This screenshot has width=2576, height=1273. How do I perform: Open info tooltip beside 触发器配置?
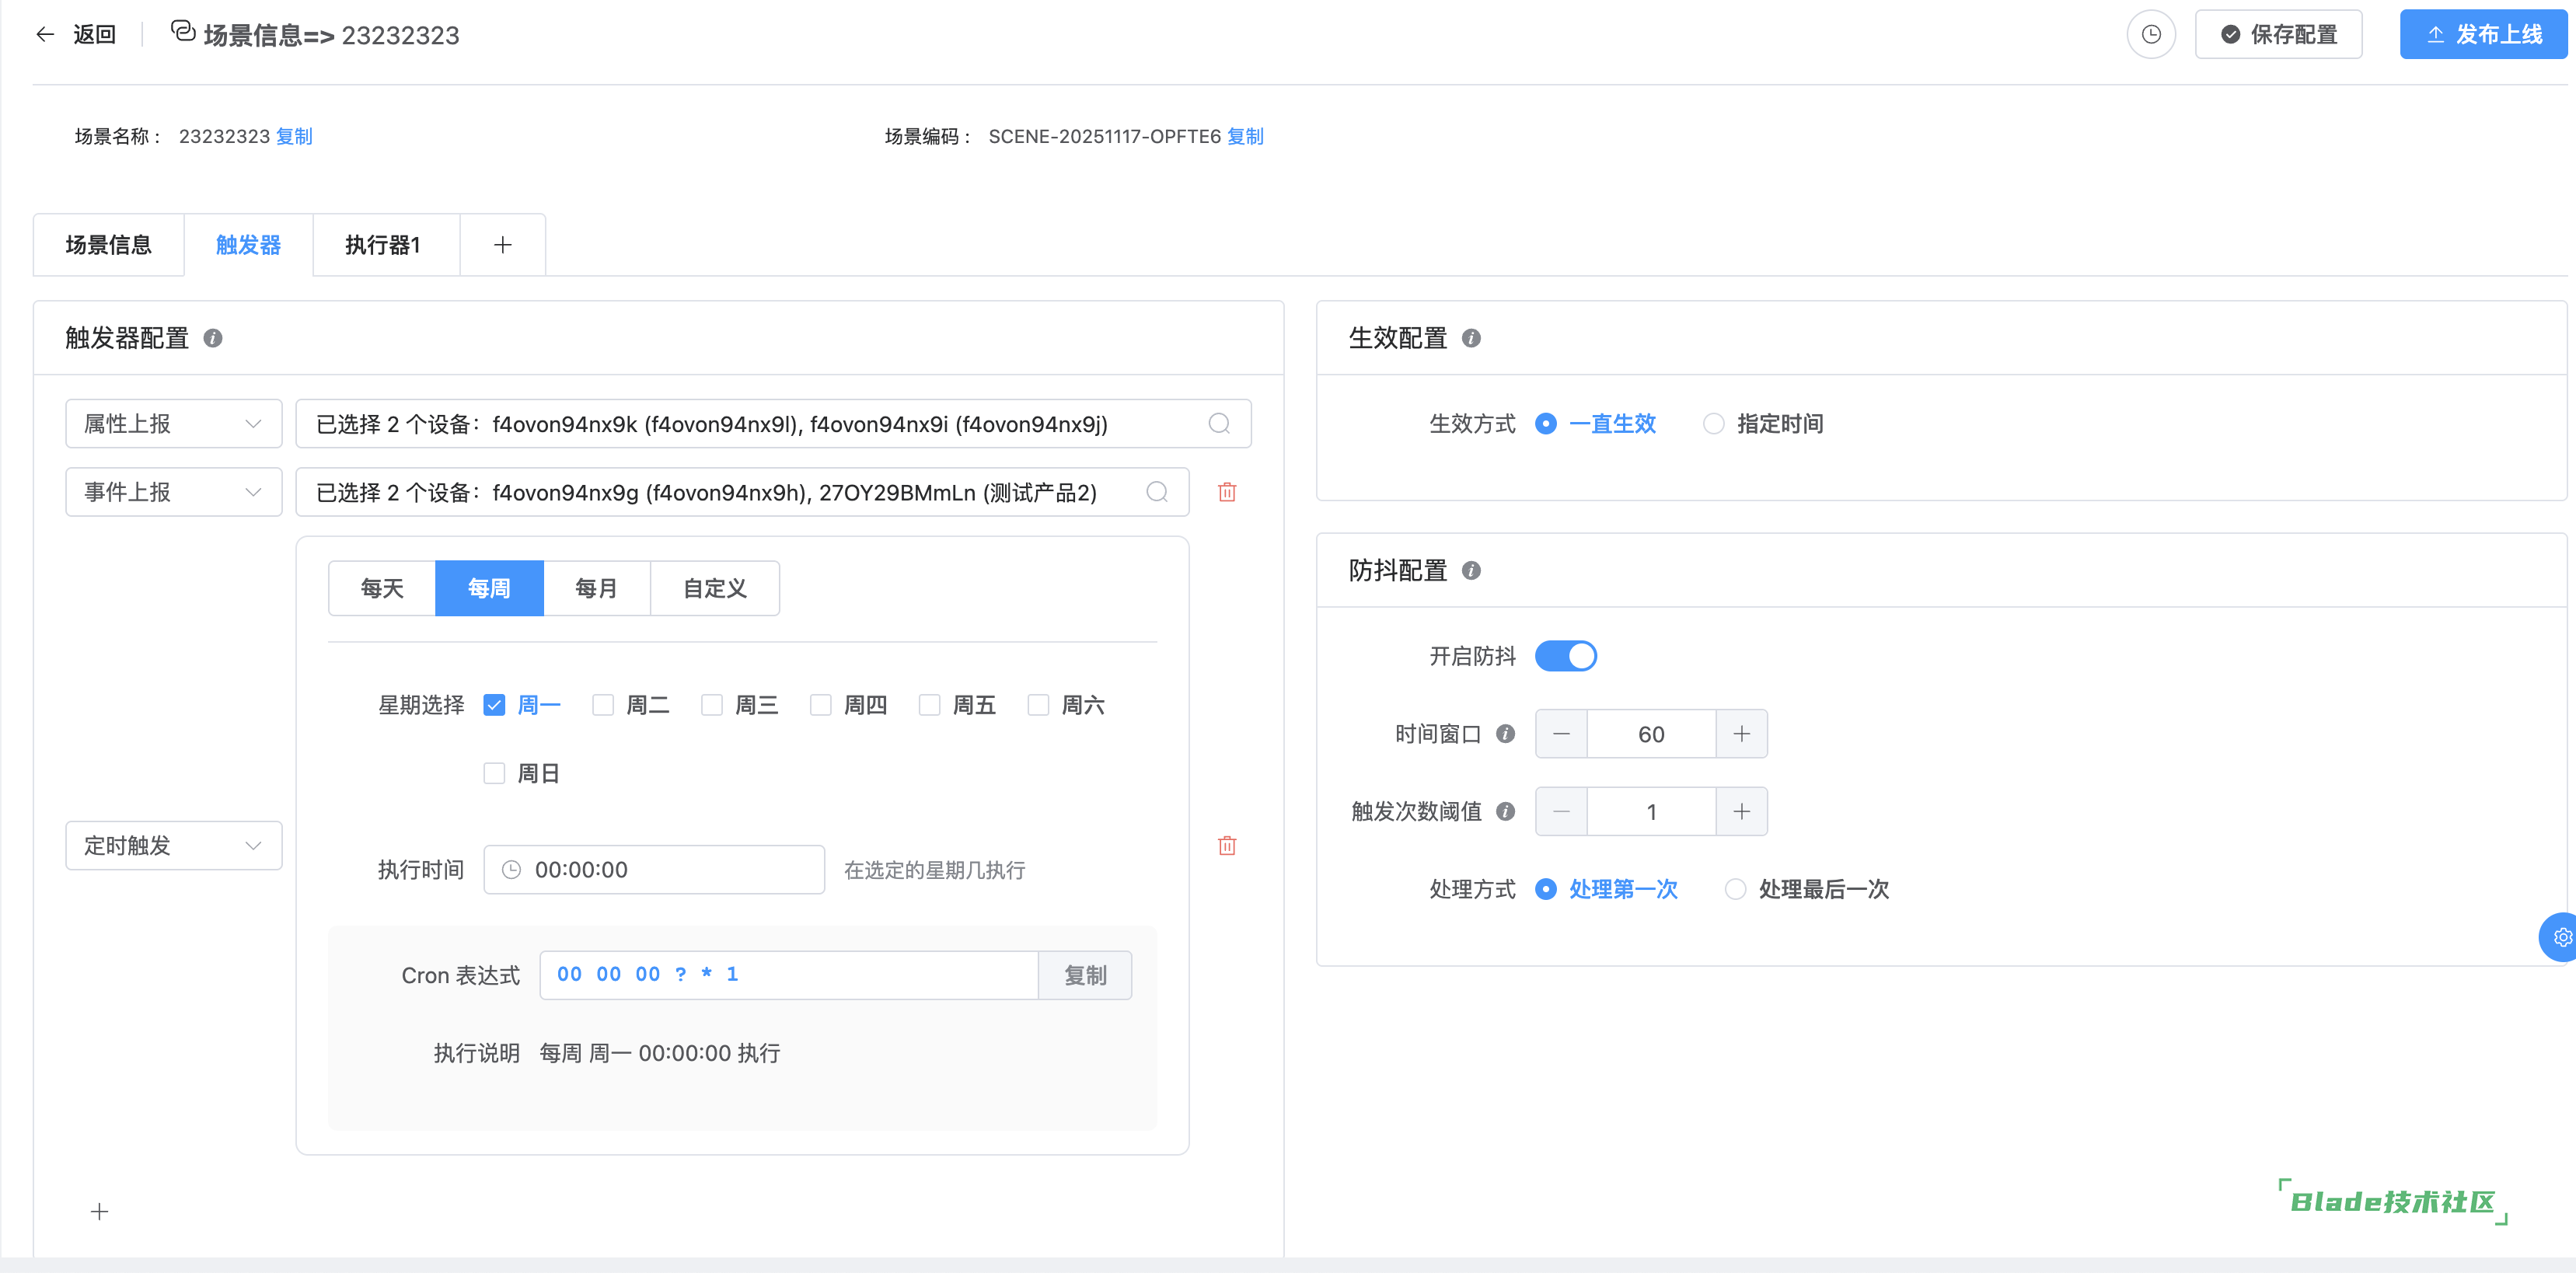(213, 338)
